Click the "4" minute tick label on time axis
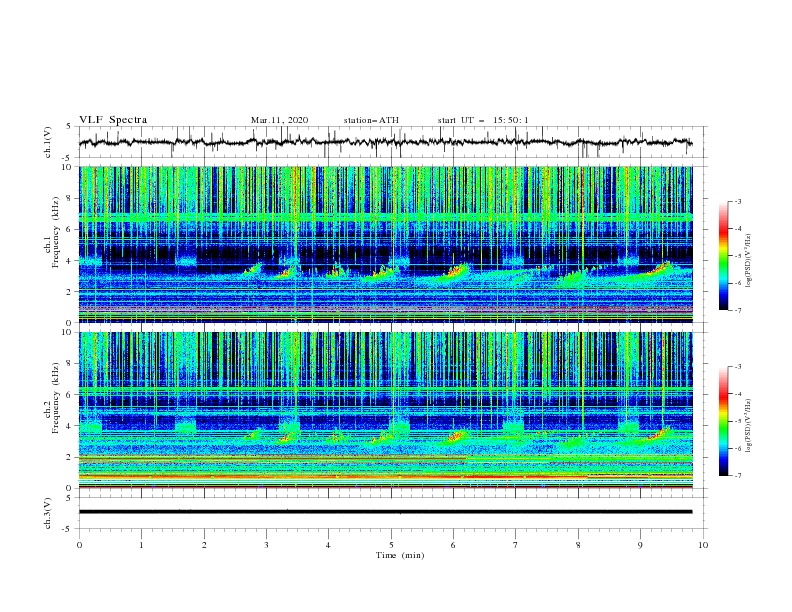 coord(329,545)
